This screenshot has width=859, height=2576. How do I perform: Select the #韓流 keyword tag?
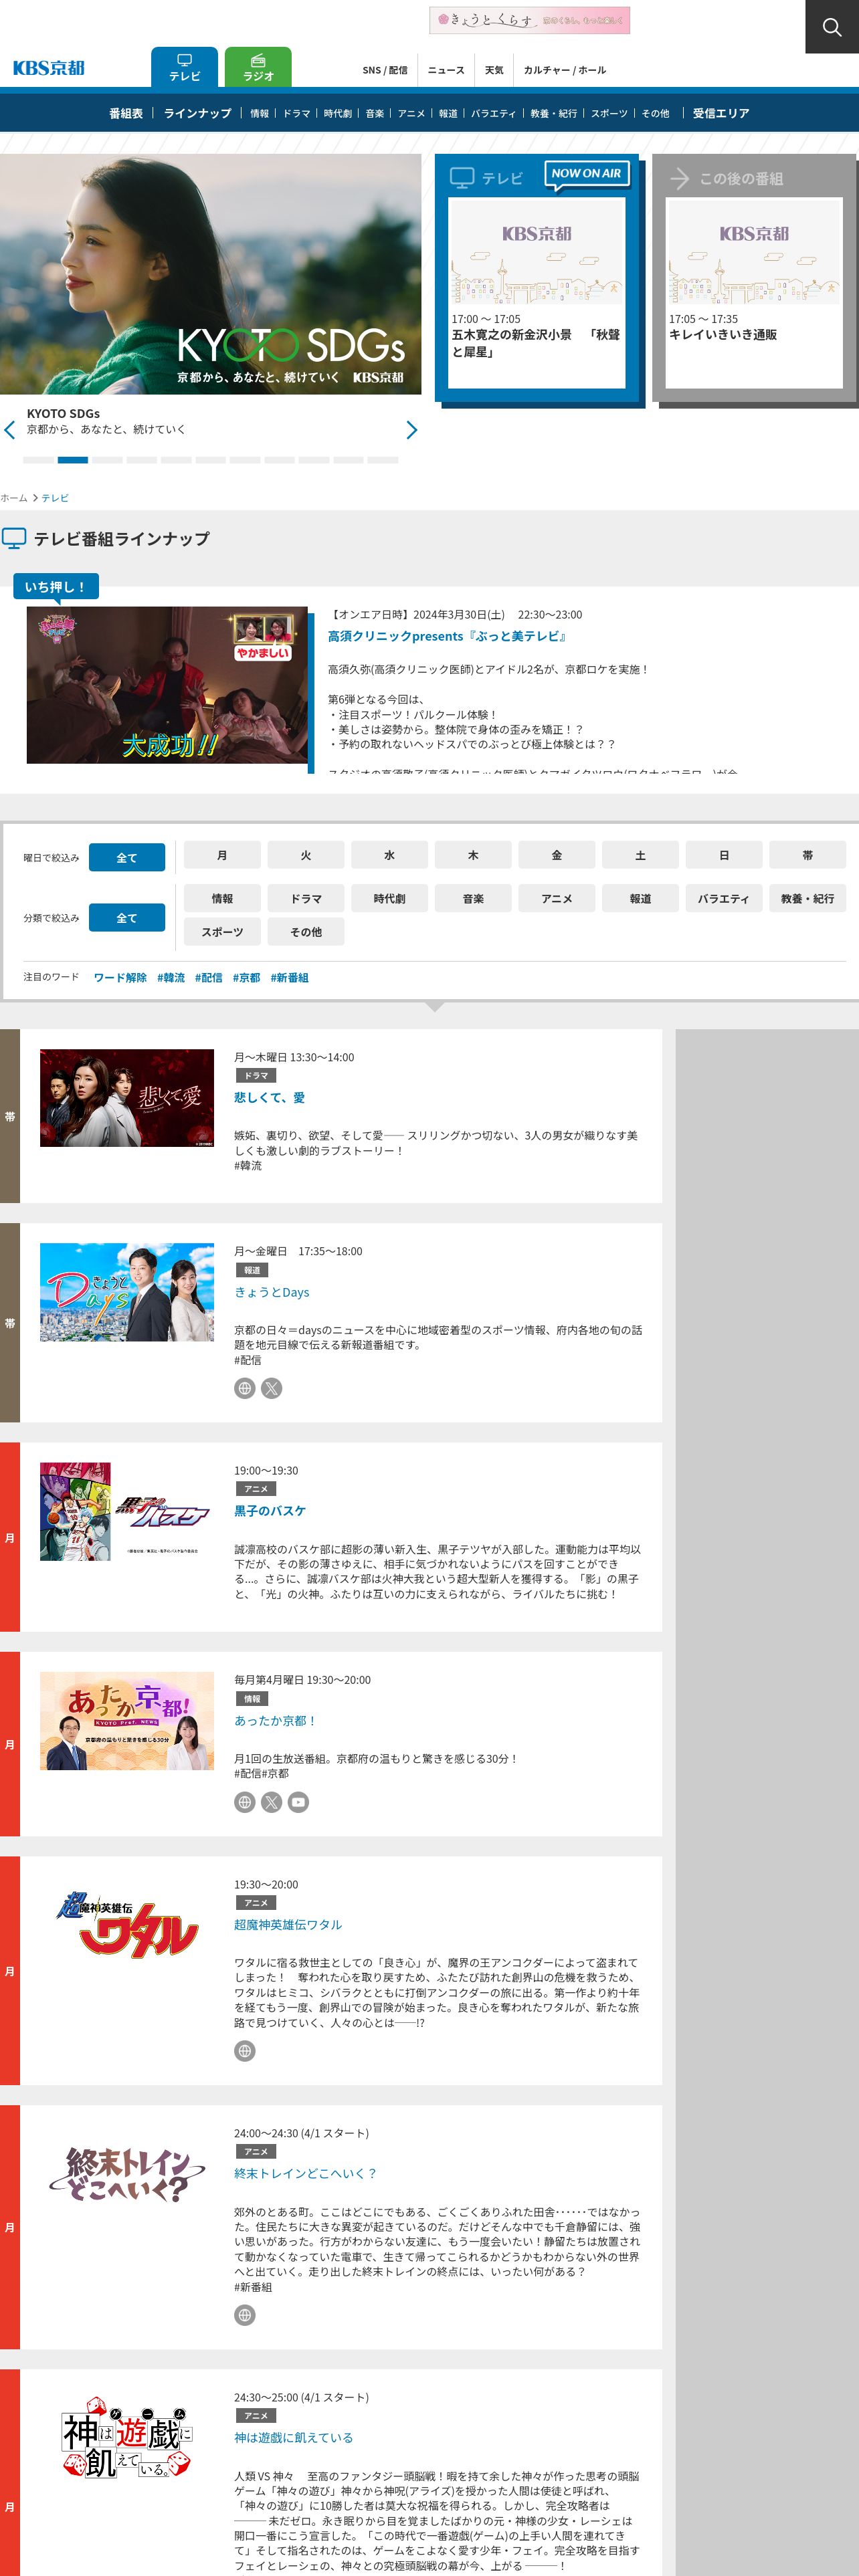point(171,978)
